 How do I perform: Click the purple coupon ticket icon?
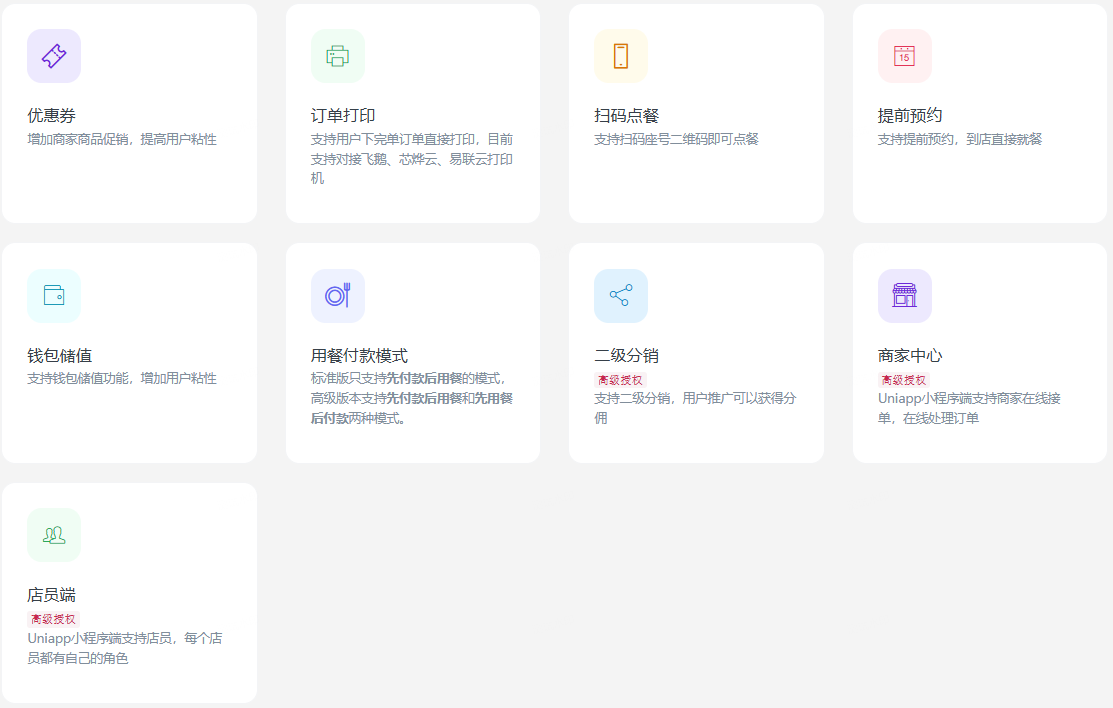[54, 56]
